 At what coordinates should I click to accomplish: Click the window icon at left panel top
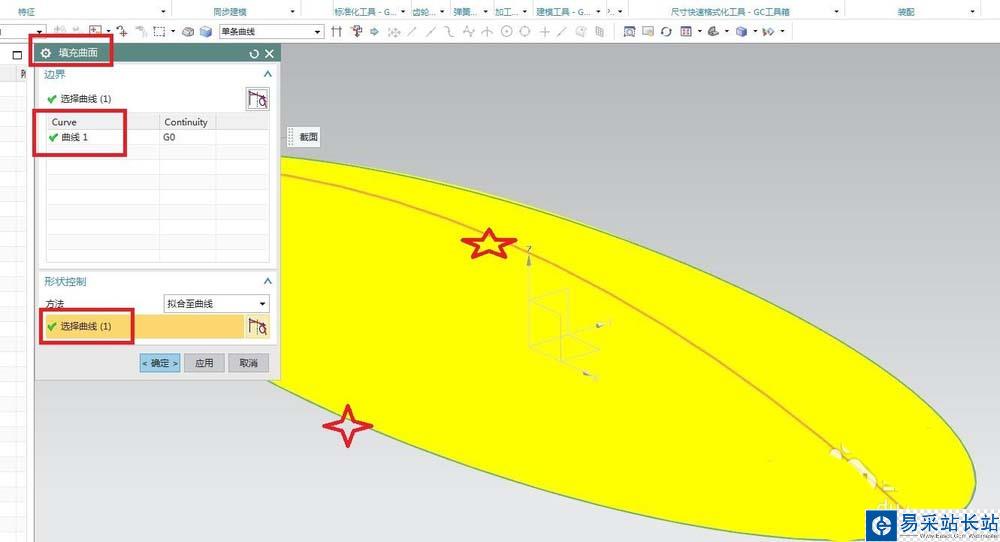point(17,55)
